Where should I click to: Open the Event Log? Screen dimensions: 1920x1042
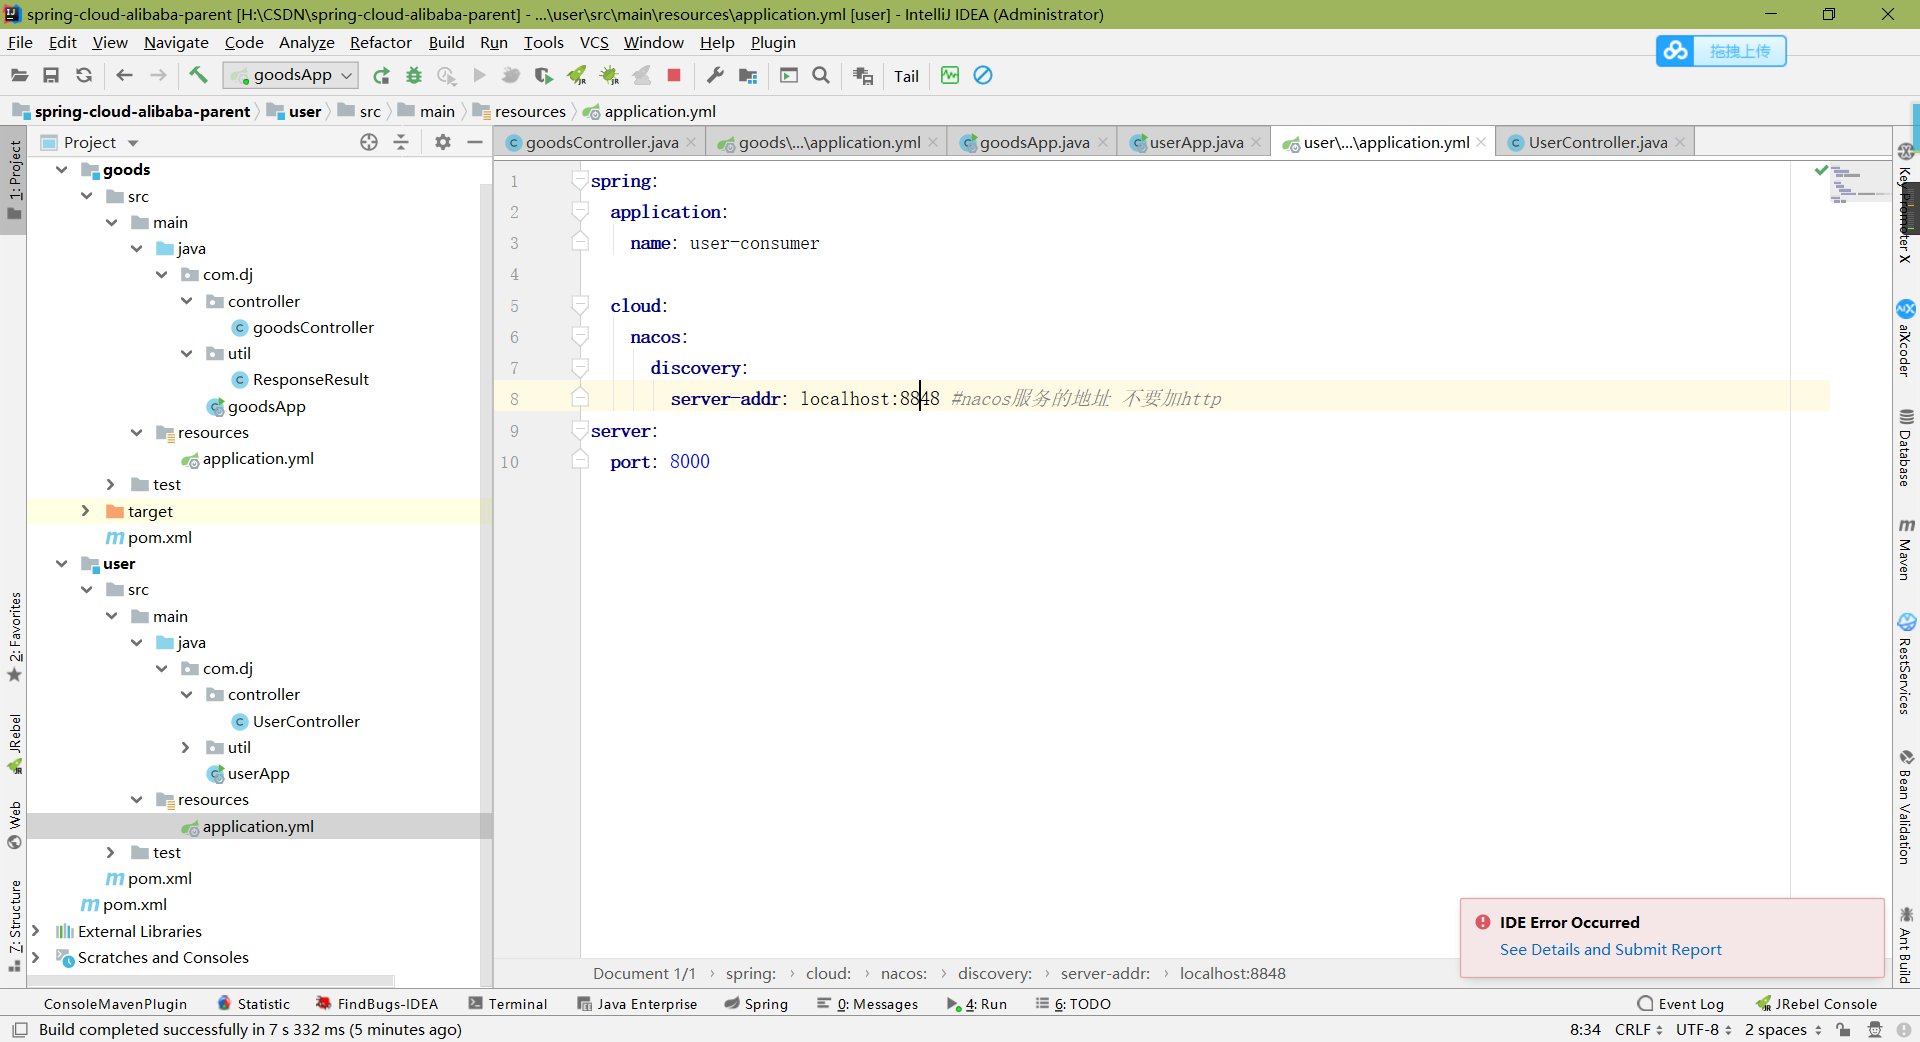(1681, 1004)
